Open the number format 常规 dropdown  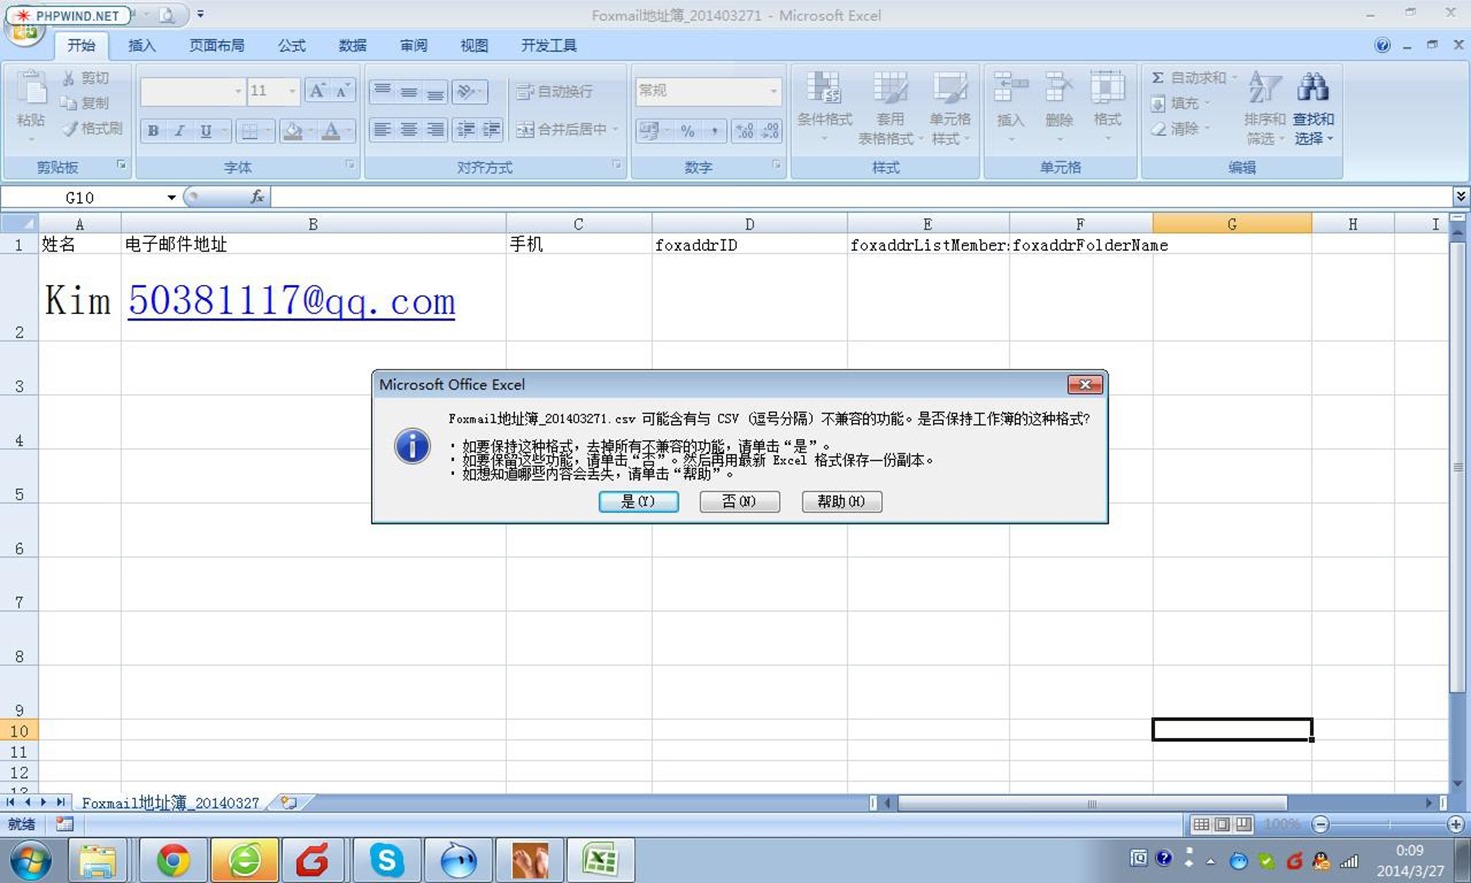click(773, 91)
